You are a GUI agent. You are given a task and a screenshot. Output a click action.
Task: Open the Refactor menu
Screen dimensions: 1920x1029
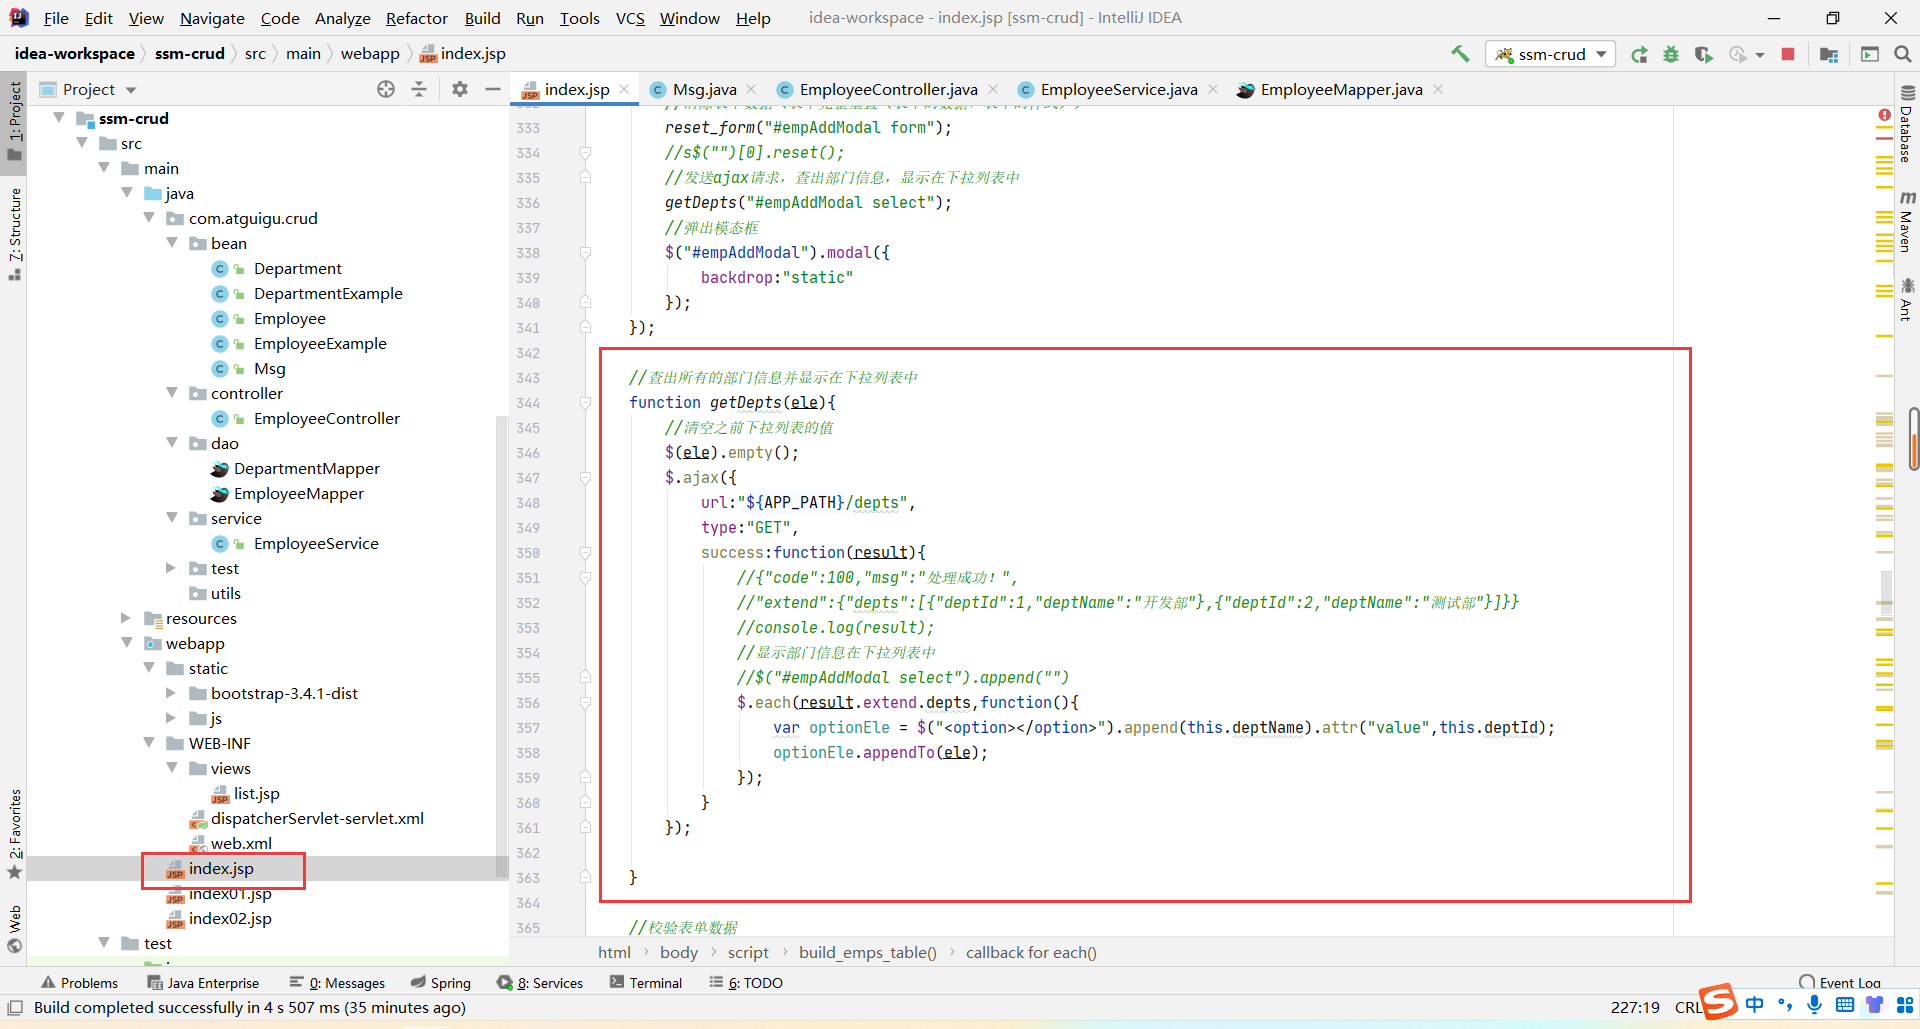pyautogui.click(x=416, y=18)
